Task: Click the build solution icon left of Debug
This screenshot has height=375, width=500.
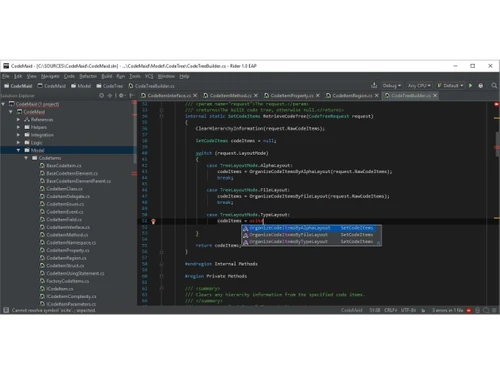Action: click(374, 85)
